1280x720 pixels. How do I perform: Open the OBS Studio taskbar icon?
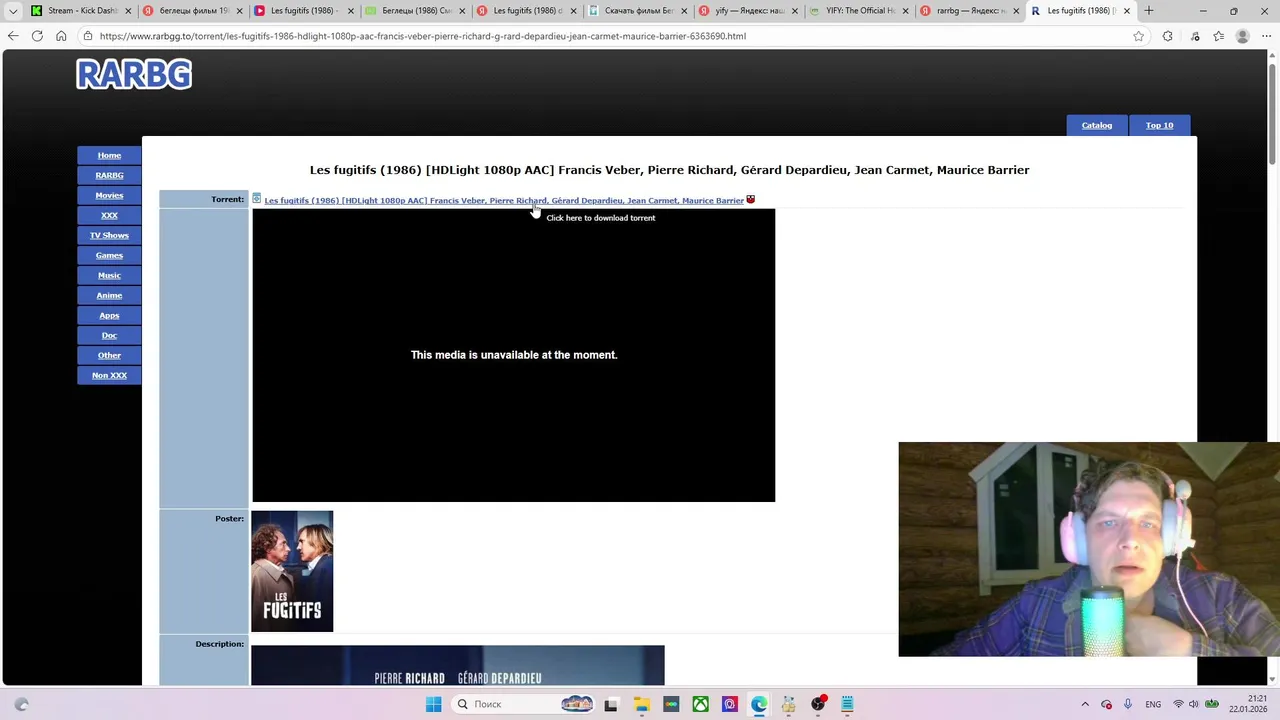coord(818,704)
